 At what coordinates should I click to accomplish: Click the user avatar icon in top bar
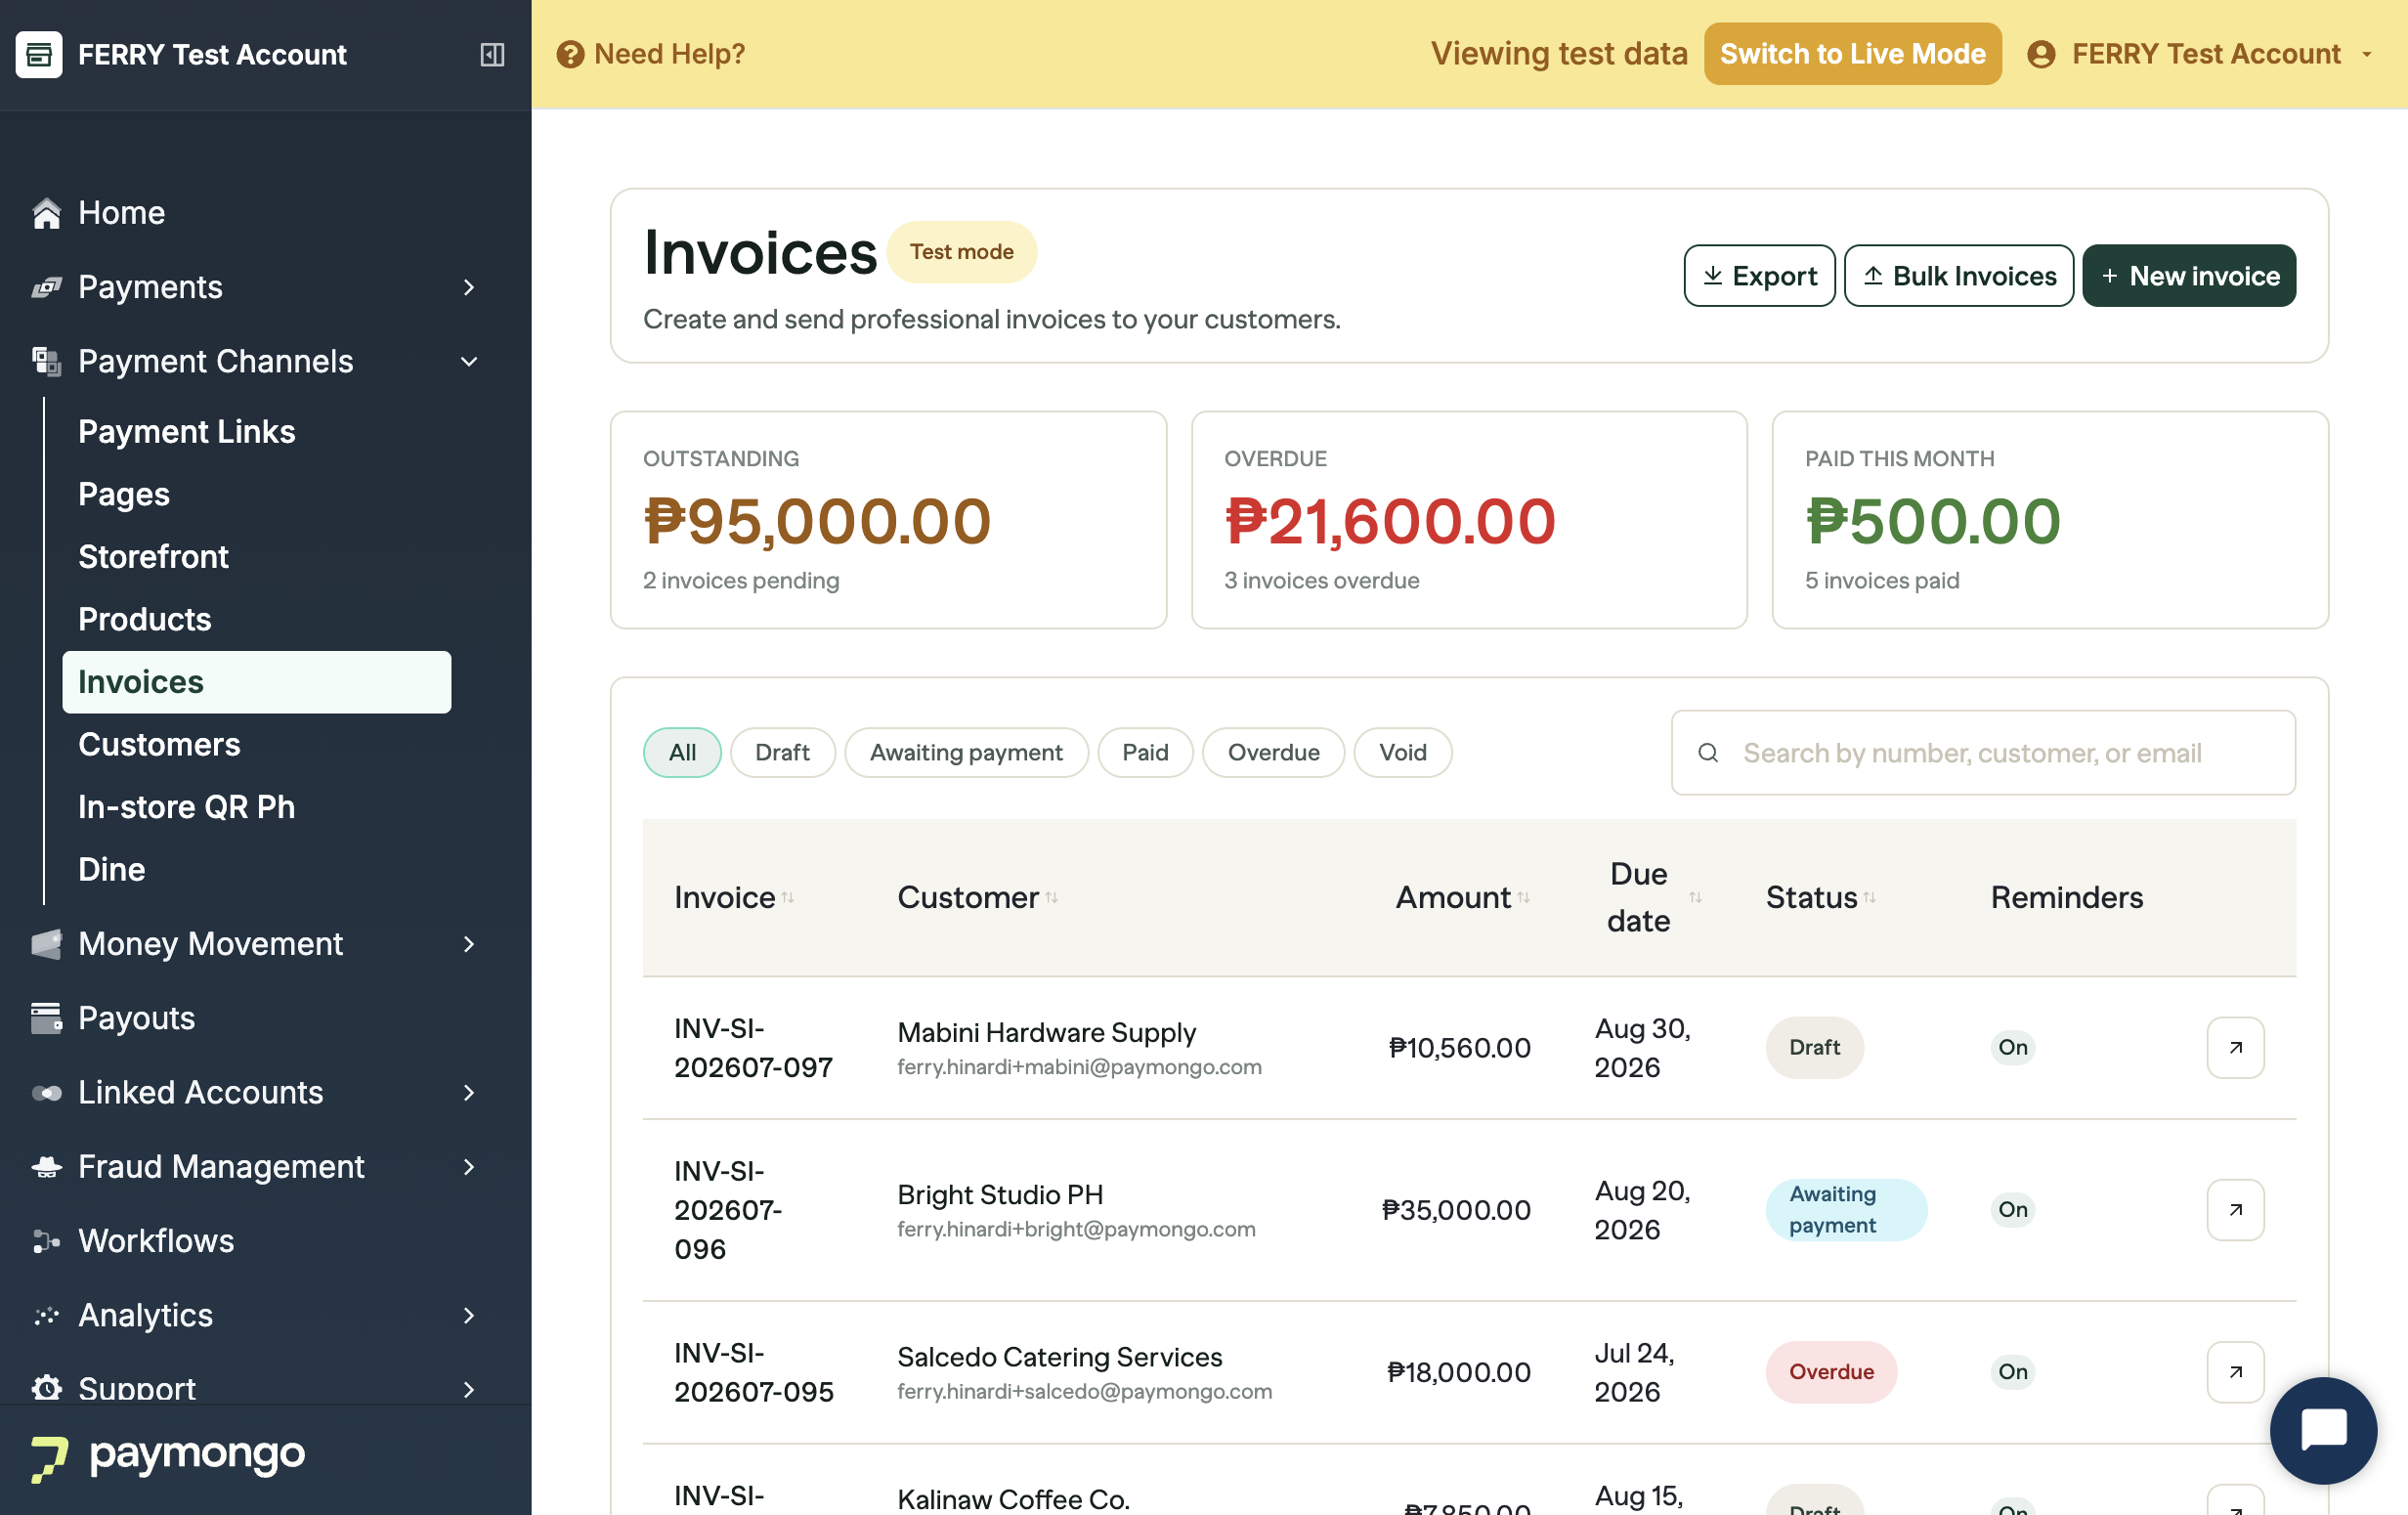point(2041,54)
